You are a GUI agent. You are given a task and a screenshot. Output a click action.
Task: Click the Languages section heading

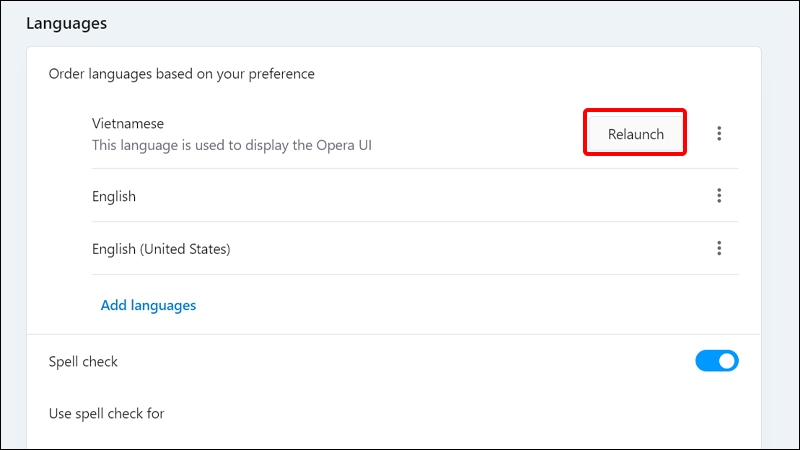tap(66, 22)
